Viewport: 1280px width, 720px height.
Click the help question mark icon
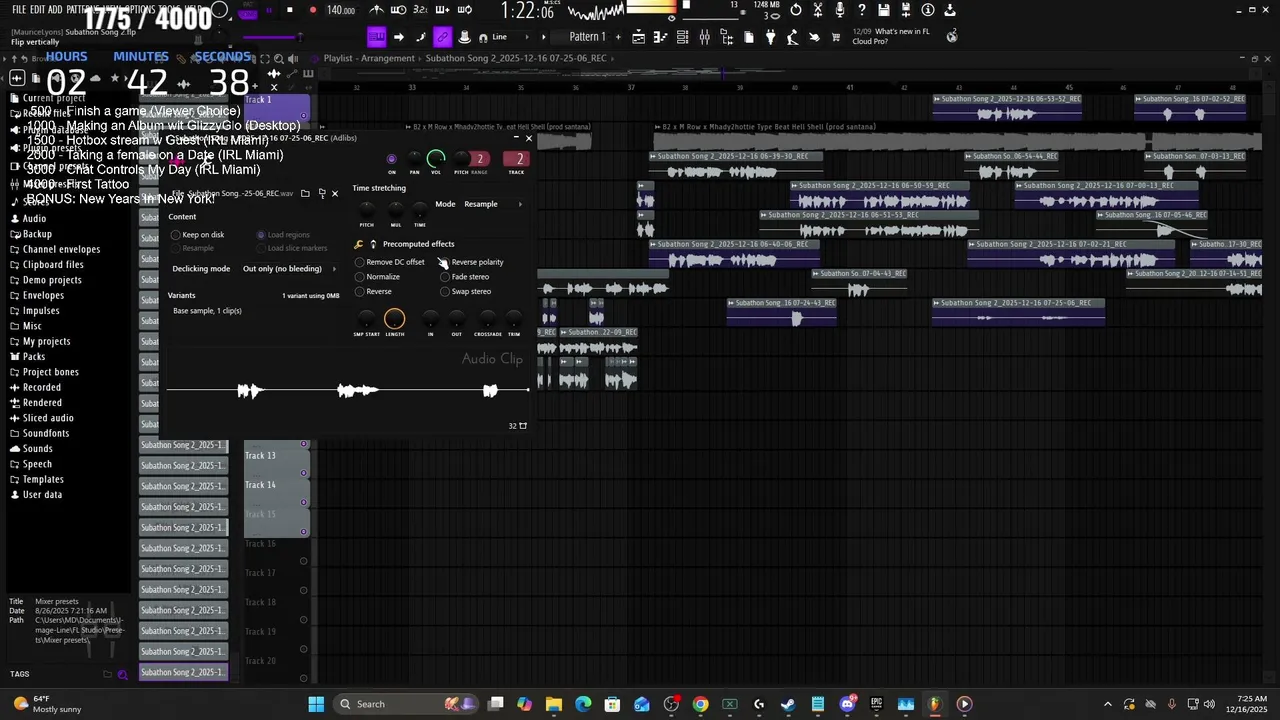point(862,10)
